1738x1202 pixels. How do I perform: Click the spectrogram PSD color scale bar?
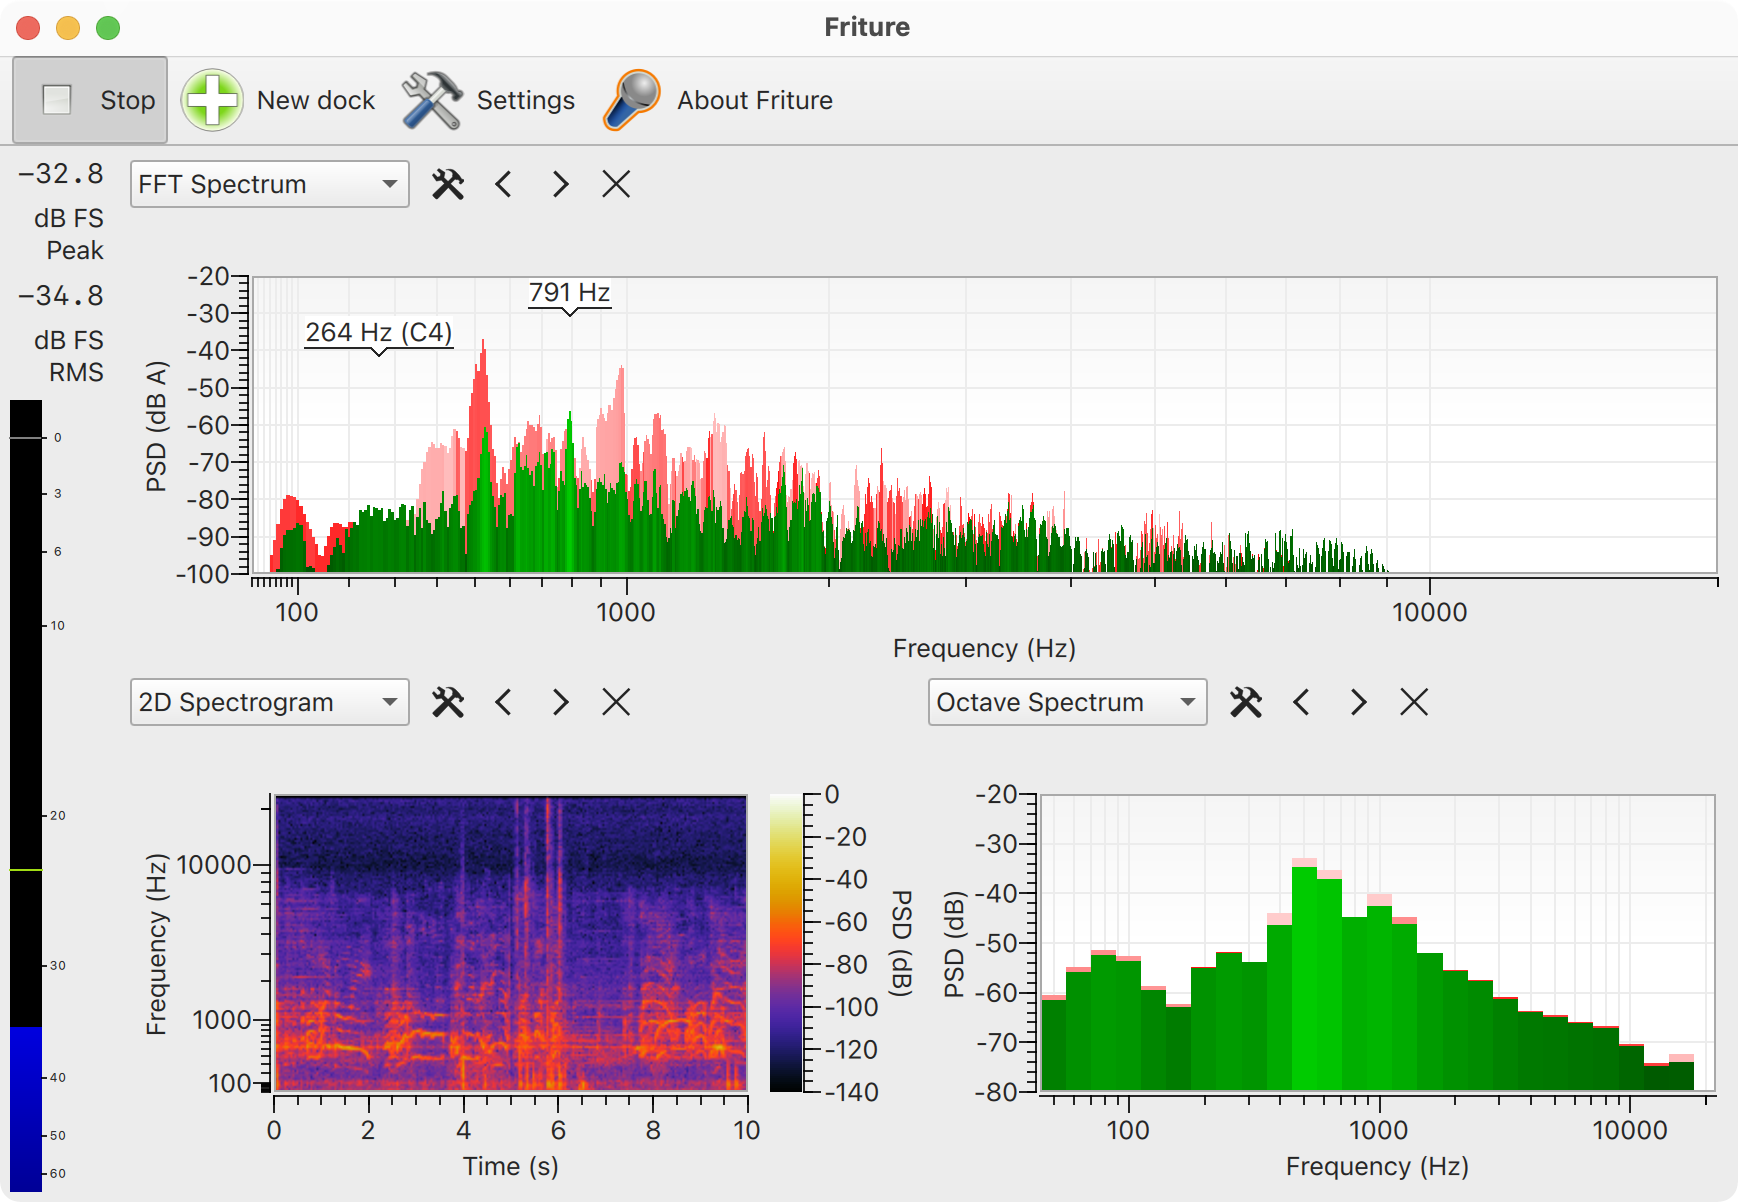(786, 943)
